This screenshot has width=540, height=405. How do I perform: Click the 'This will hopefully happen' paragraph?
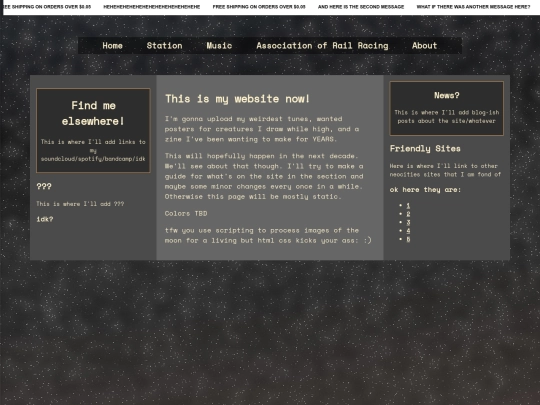click(264, 176)
